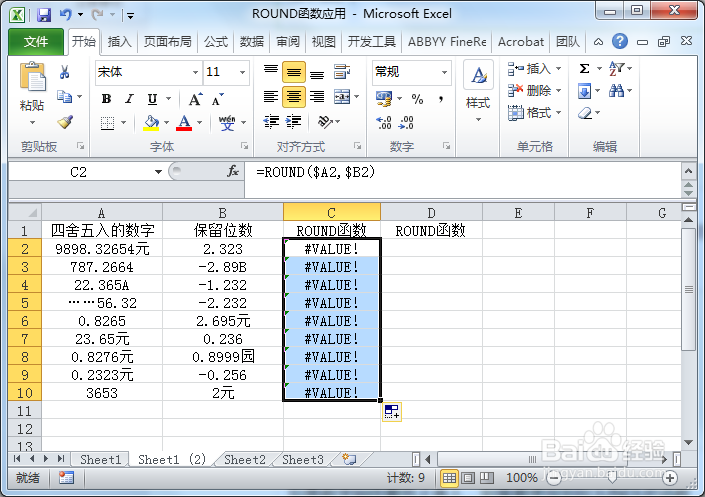
Task: Toggle middle vertical alignment
Action: point(294,72)
